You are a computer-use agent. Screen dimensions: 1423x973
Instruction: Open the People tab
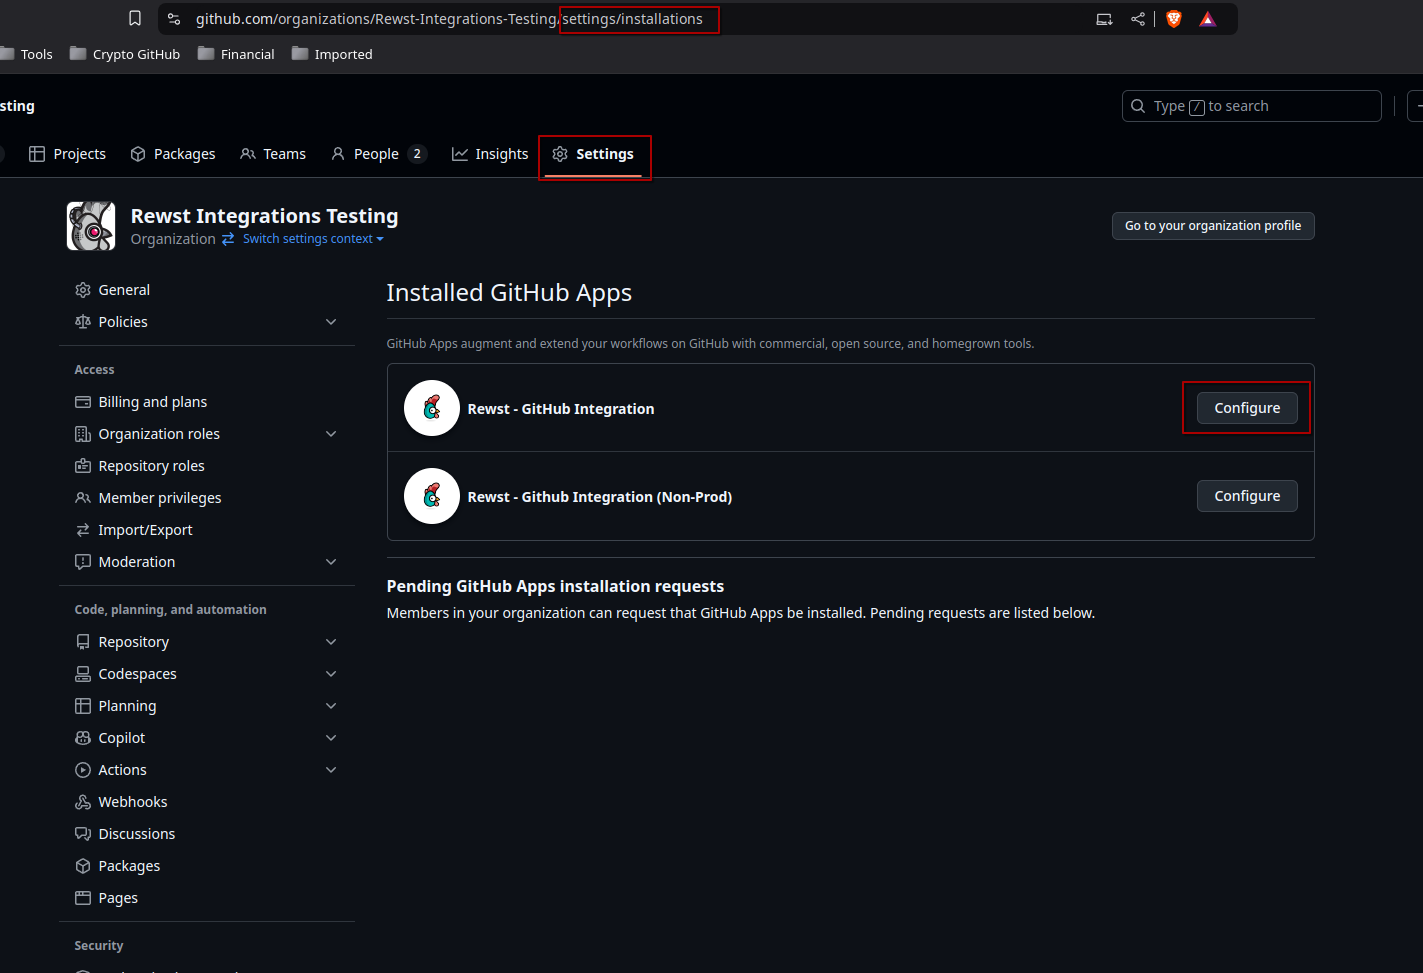pos(377,154)
